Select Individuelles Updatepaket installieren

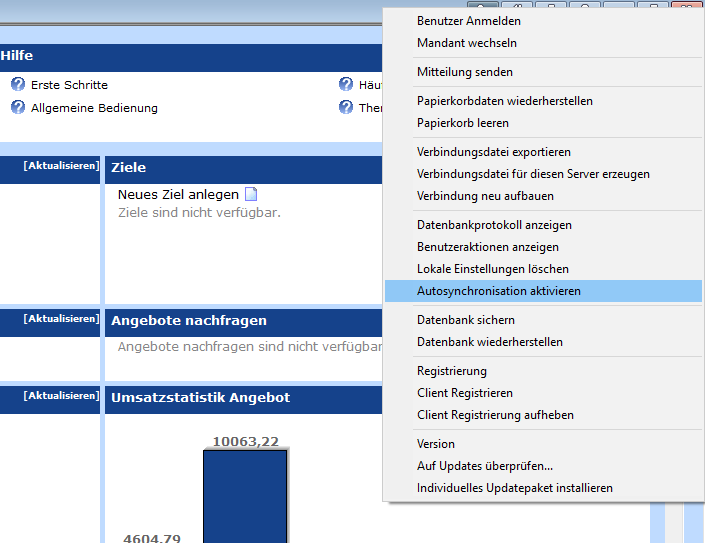[543, 488]
